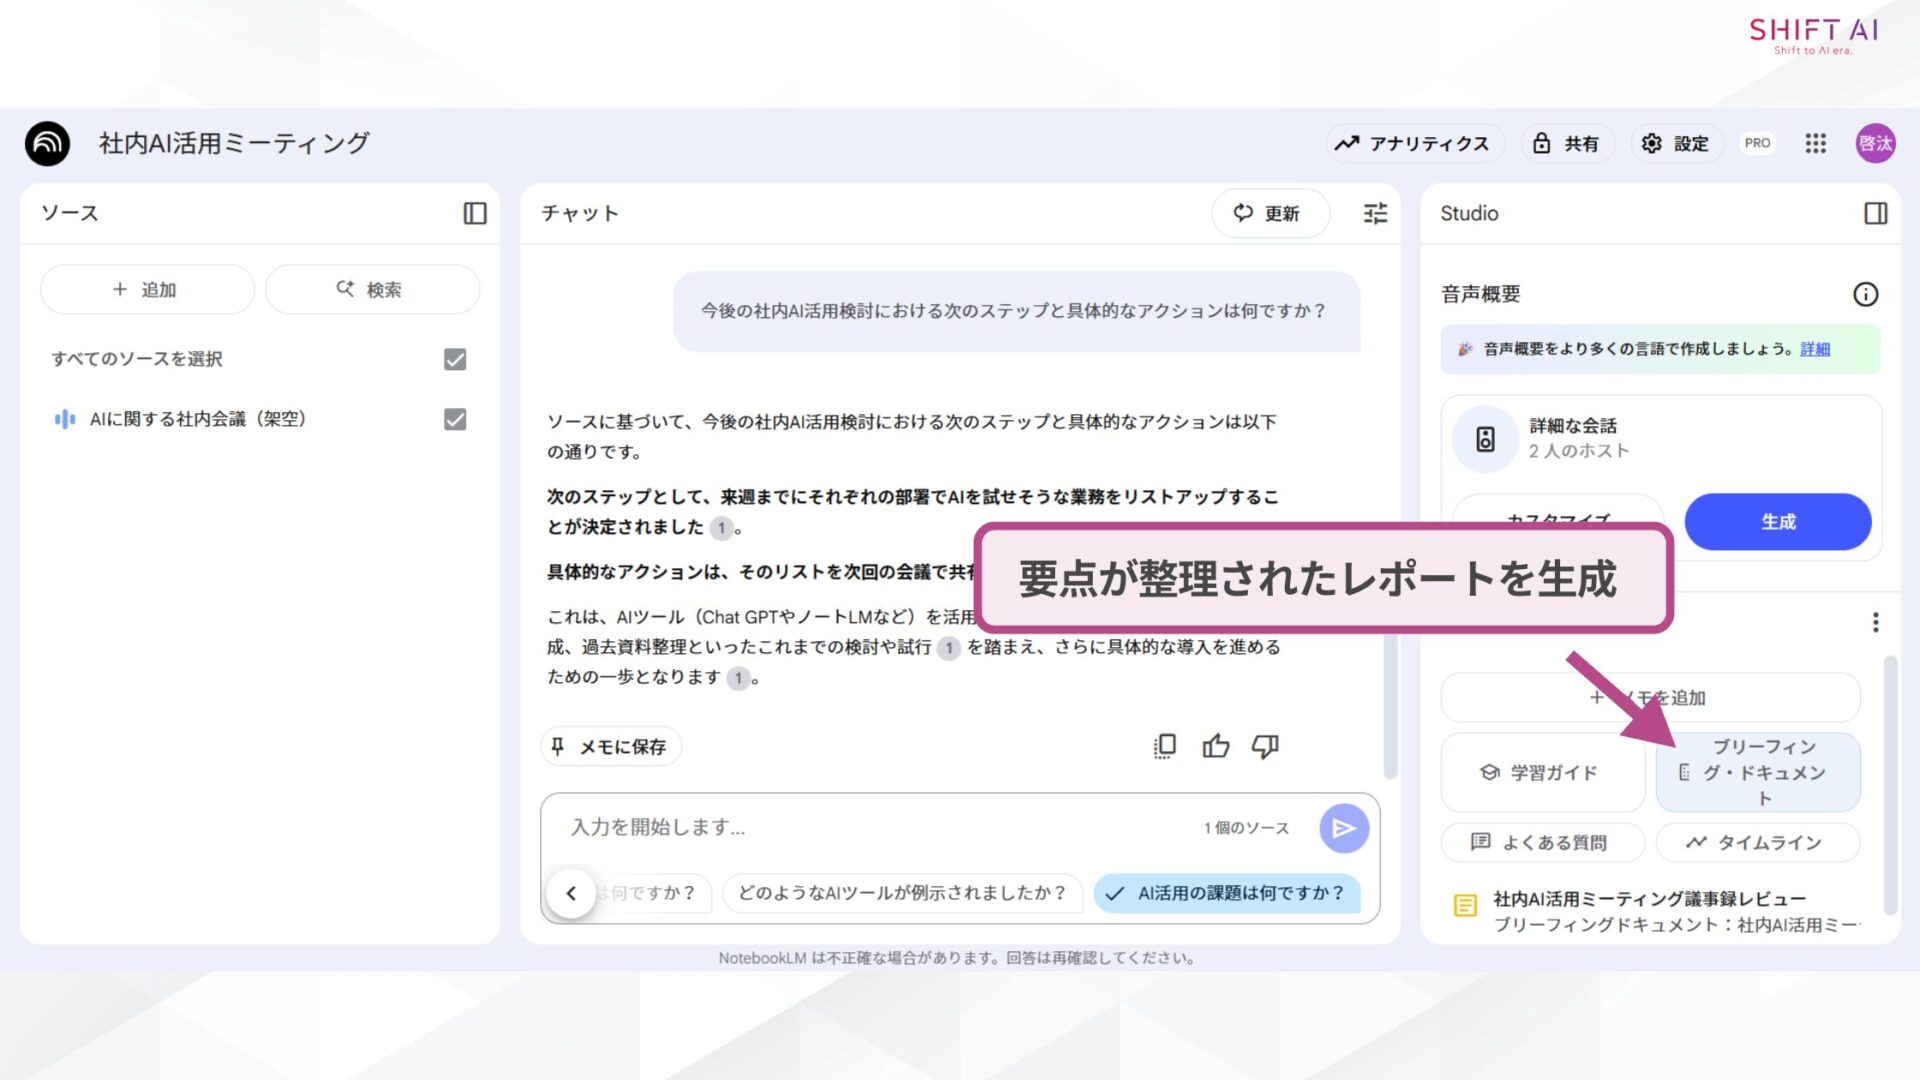
Task: Show previous suggested questions with the chevron
Action: [x=572, y=893]
